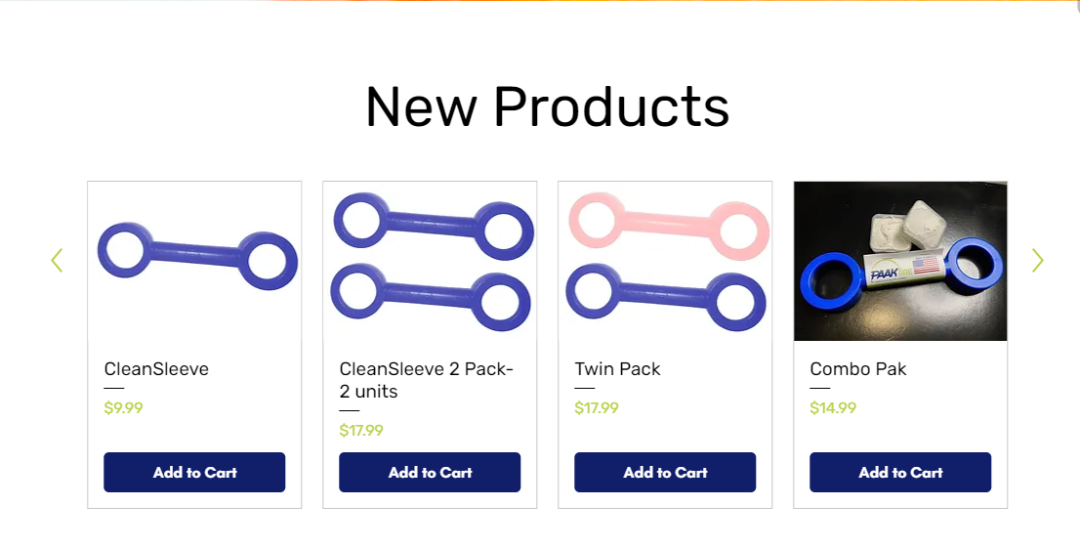Screen dimensions: 1080x548
Task: Open the CleanSleeve 2 Pack- 2 units title
Action: [426, 380]
